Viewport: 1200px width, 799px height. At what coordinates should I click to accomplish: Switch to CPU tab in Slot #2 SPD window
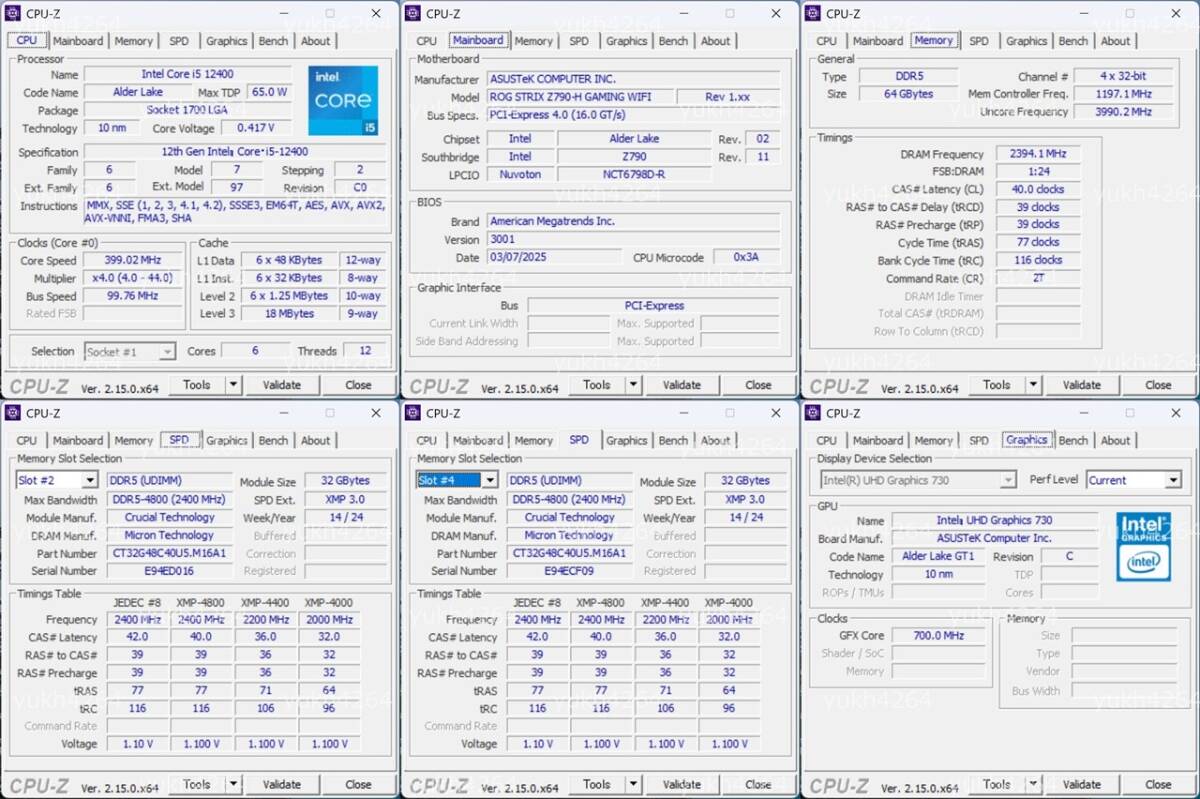pos(27,441)
